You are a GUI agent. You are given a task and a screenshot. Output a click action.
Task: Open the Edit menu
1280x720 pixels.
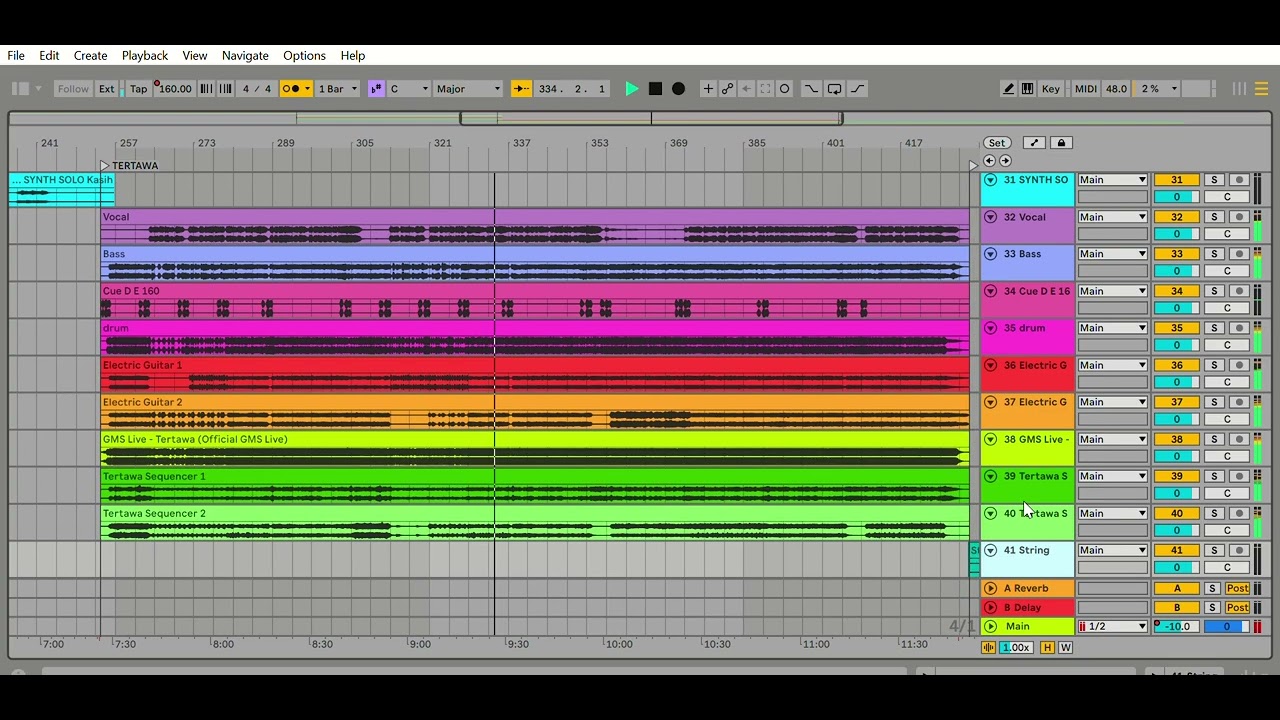point(49,56)
